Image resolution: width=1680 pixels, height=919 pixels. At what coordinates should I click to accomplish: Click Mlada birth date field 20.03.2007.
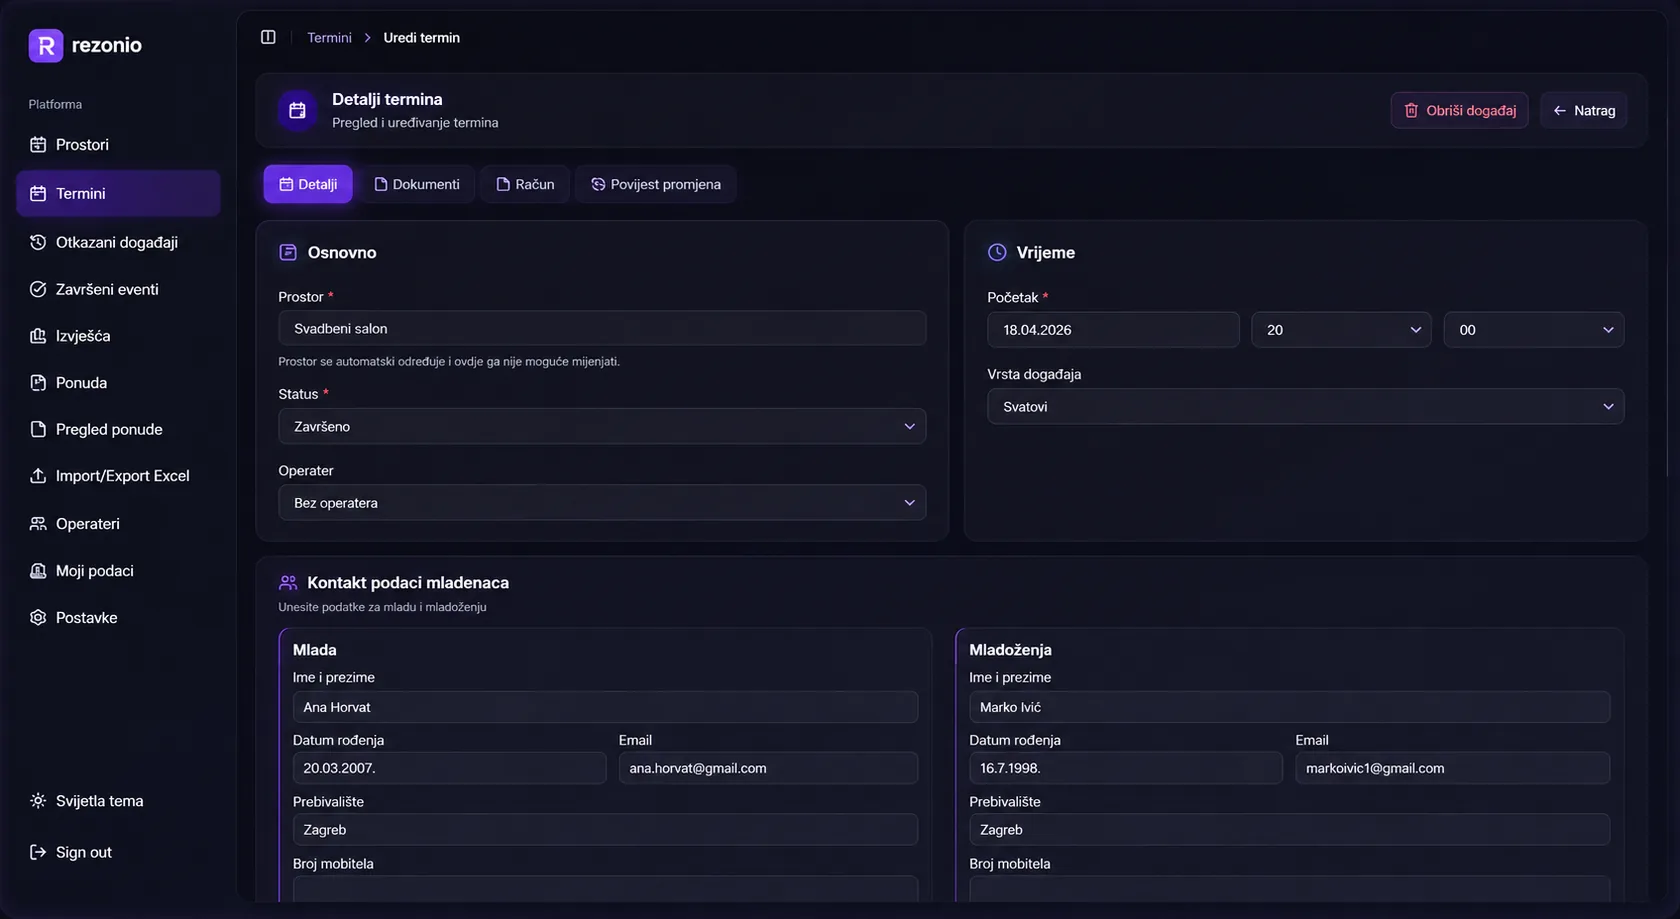[x=449, y=768]
